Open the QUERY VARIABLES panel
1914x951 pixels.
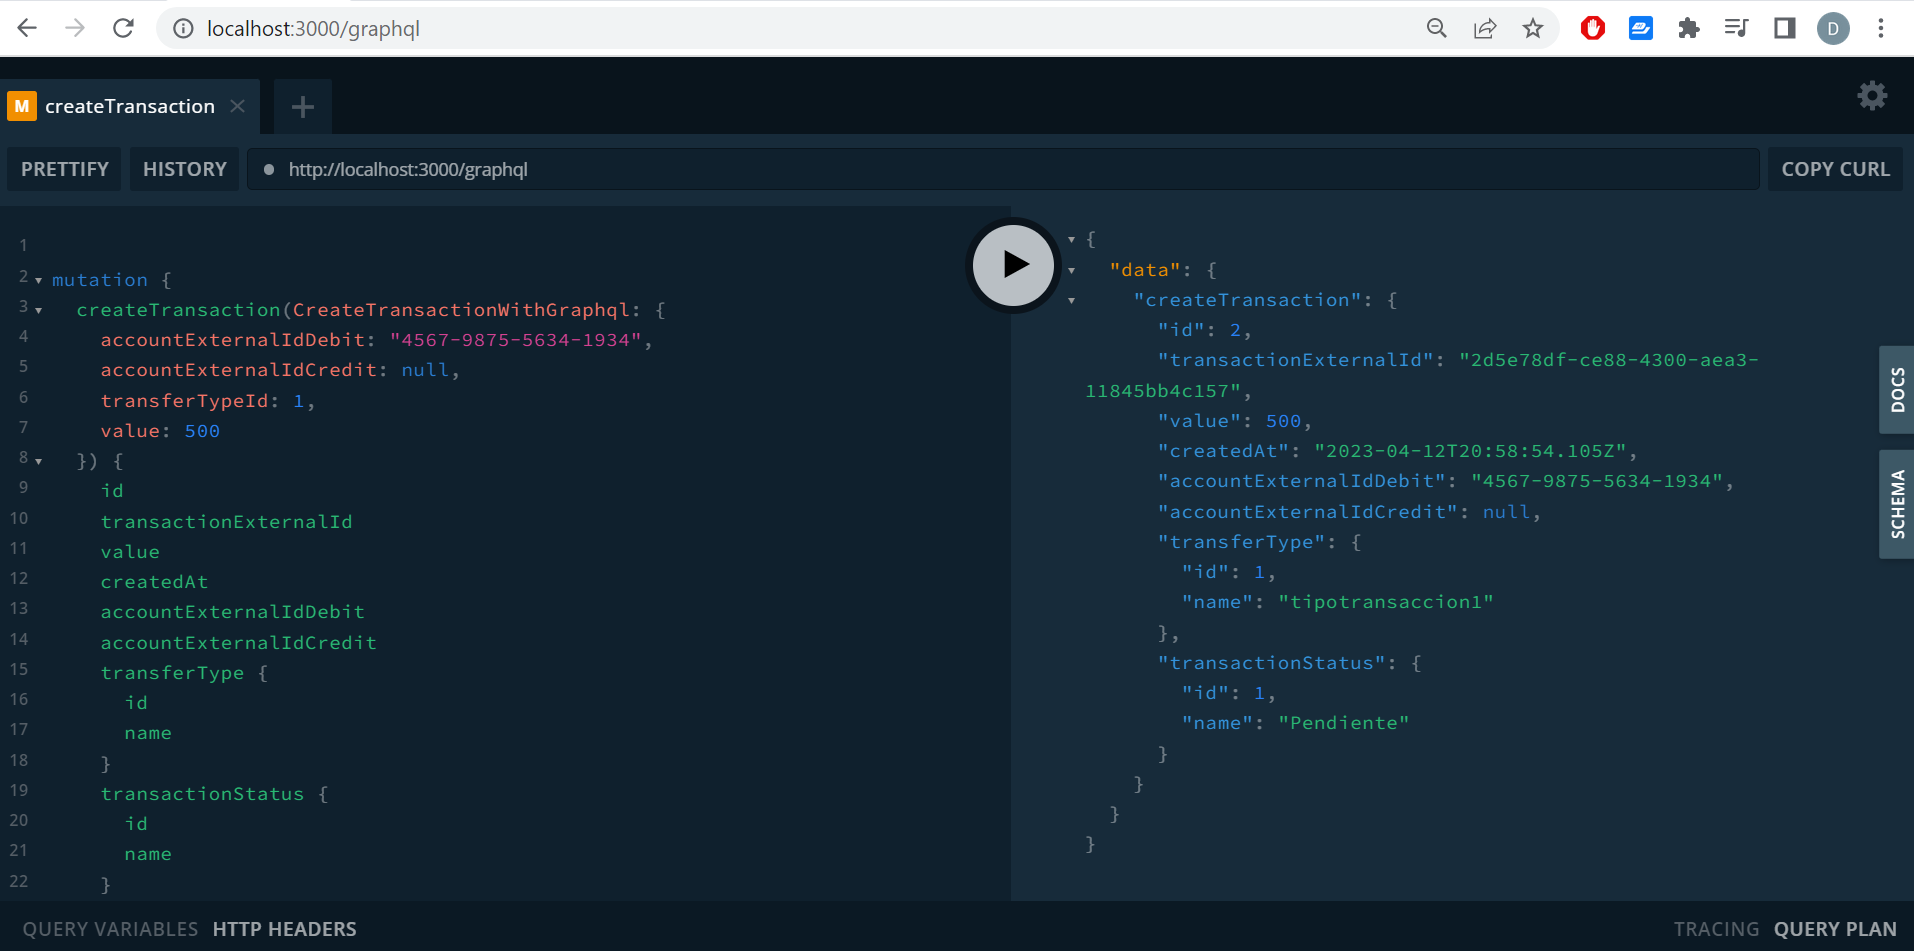coord(110,929)
